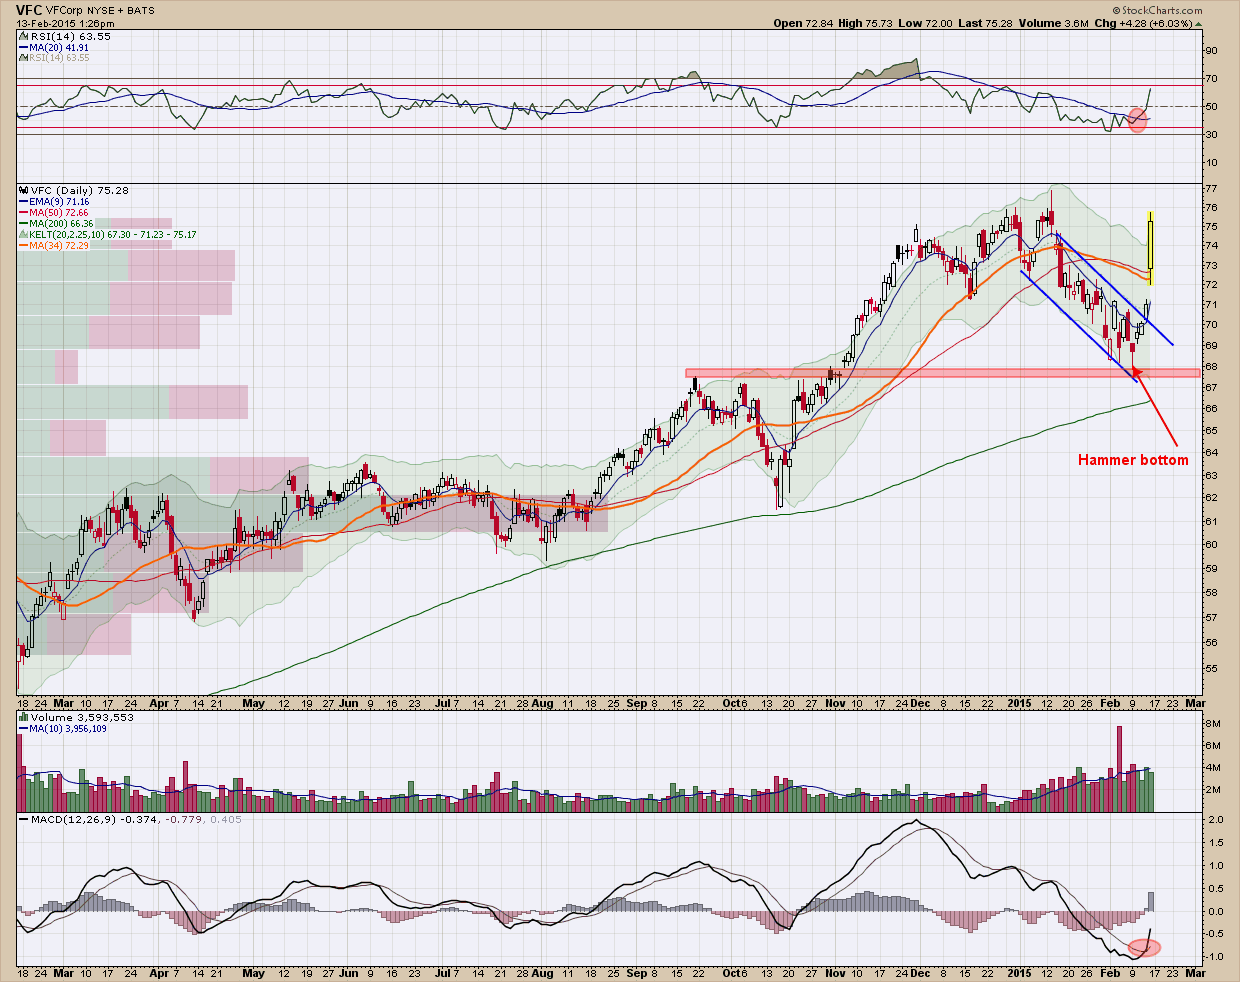Click the Volume 3,593,553 legend label
This screenshot has height=982, width=1240.
point(83,718)
